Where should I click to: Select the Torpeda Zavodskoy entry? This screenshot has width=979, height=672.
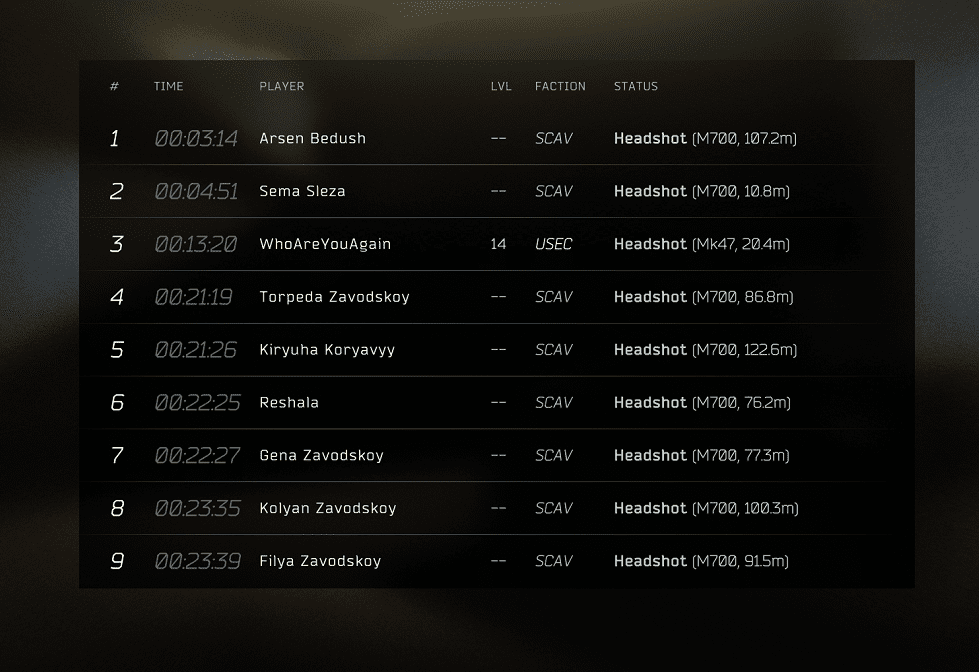click(x=496, y=297)
